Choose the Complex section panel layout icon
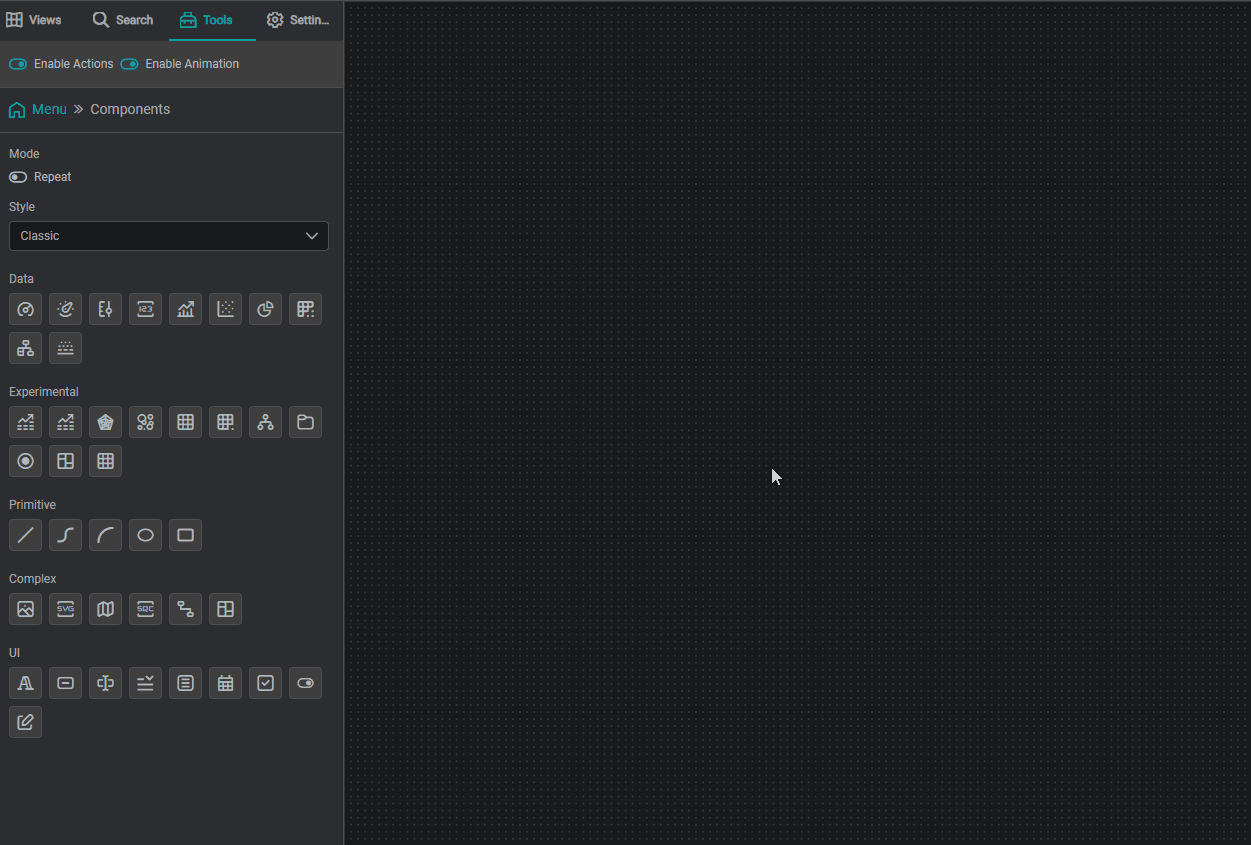 click(x=226, y=609)
